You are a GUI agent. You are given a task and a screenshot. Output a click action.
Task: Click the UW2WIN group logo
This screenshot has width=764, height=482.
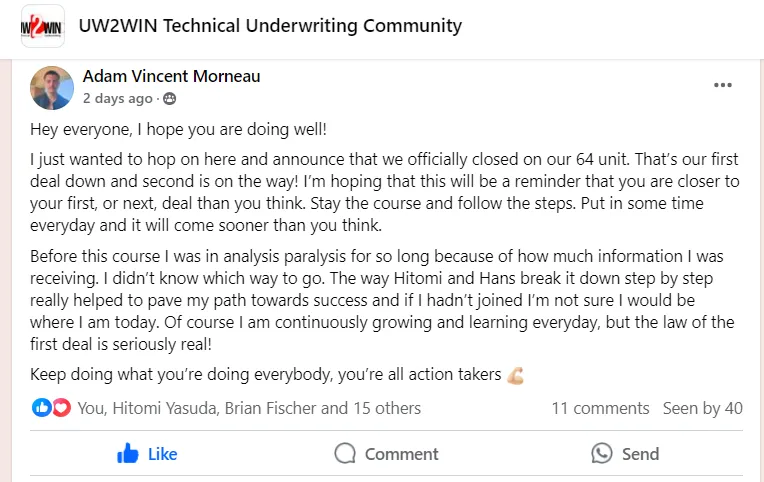[43, 26]
